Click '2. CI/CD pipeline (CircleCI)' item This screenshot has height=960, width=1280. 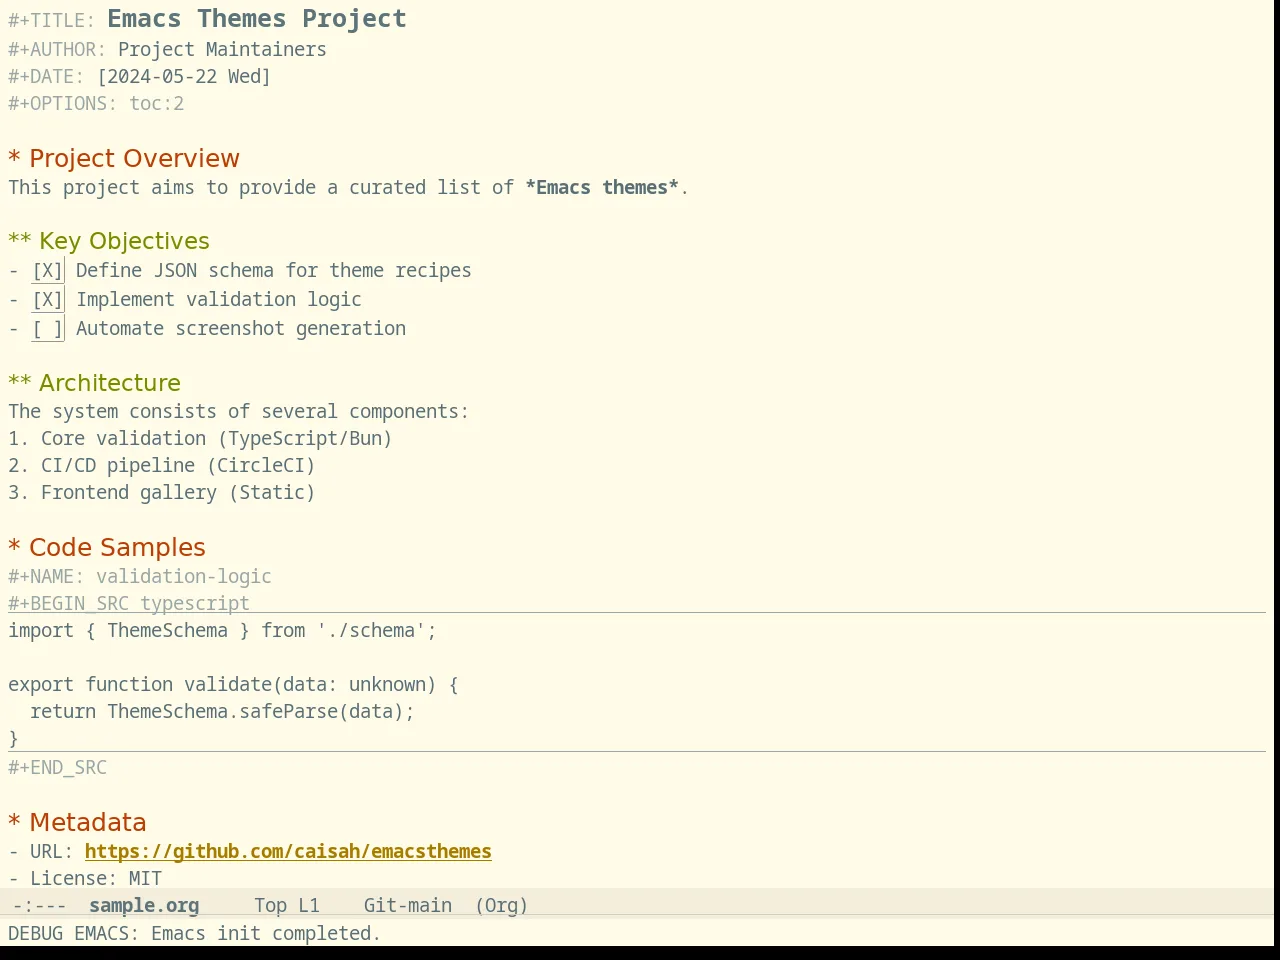click(x=162, y=465)
